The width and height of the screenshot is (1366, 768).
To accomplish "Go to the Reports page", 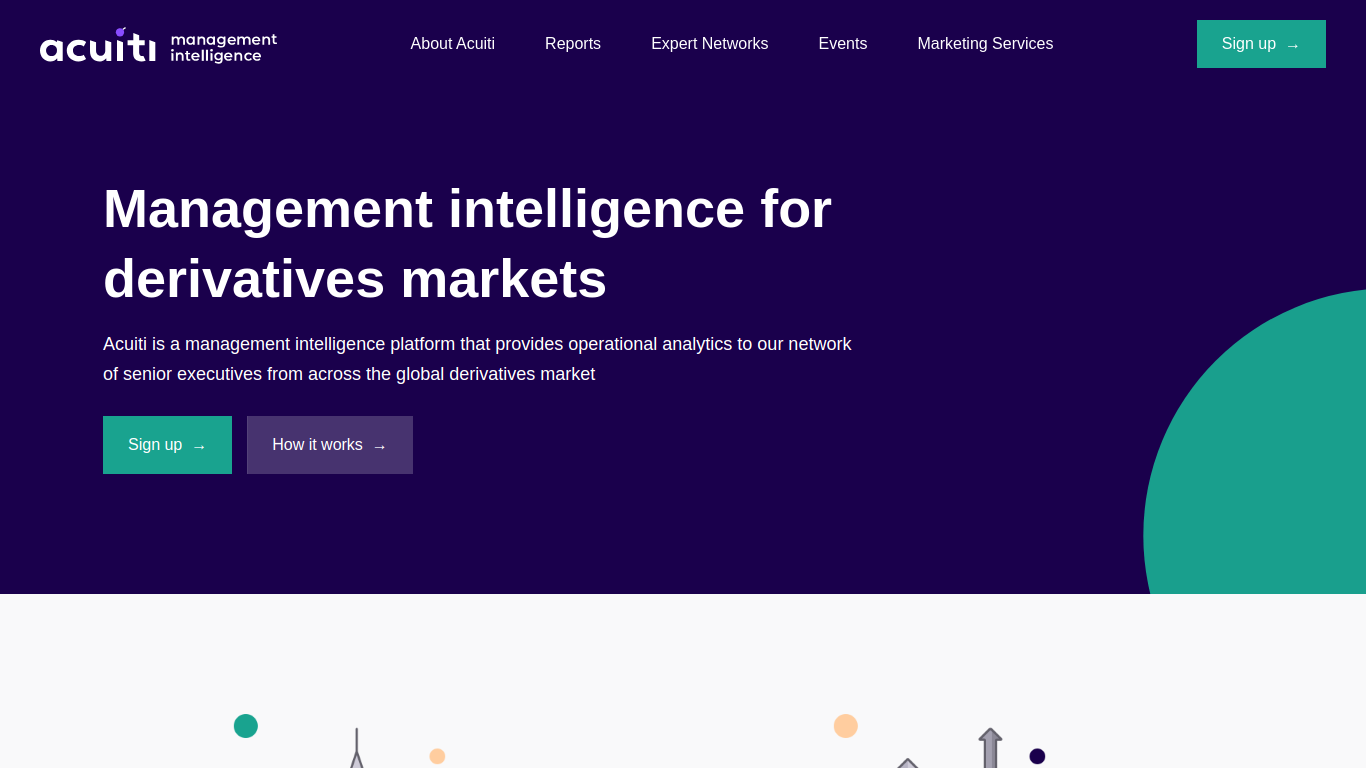I will pos(573,44).
